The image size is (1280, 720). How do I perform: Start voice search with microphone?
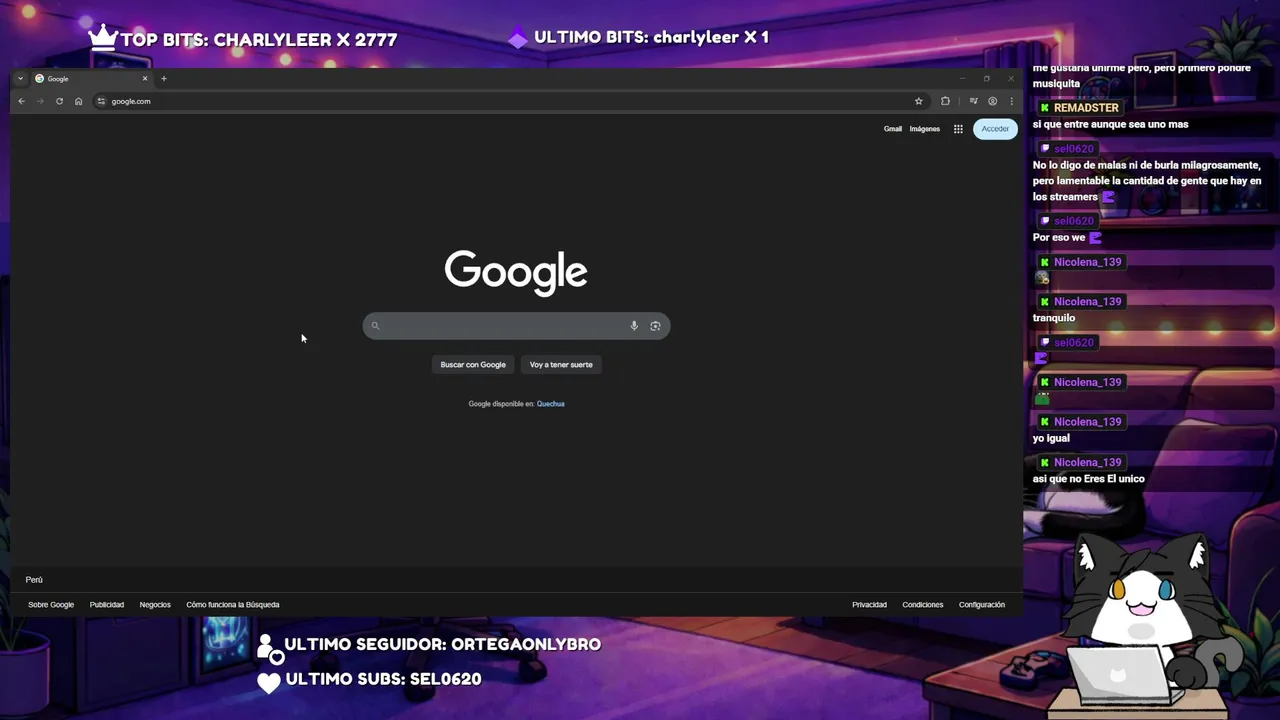point(634,326)
